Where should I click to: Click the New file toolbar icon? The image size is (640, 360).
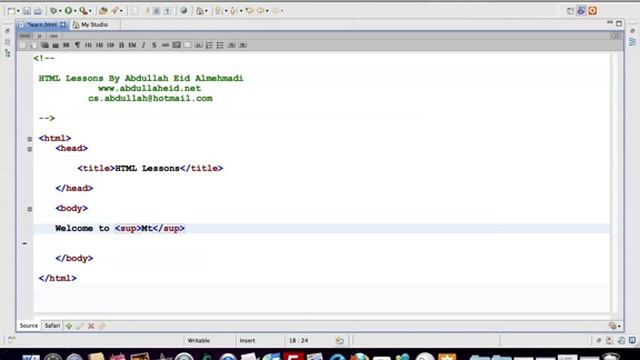[11, 11]
